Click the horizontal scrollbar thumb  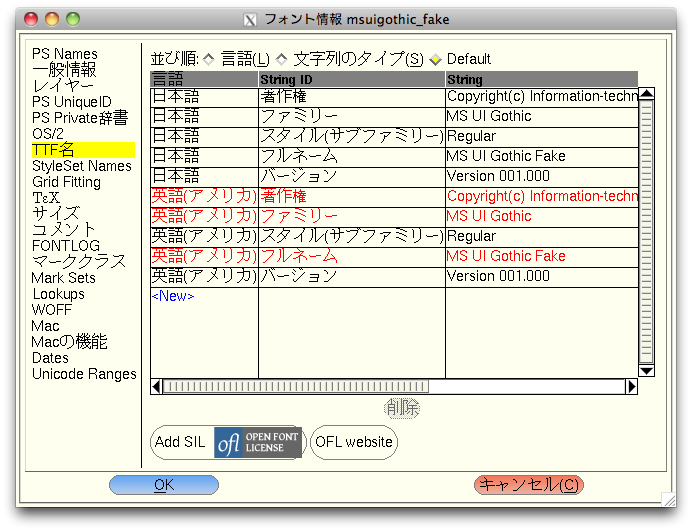[x=296, y=387]
